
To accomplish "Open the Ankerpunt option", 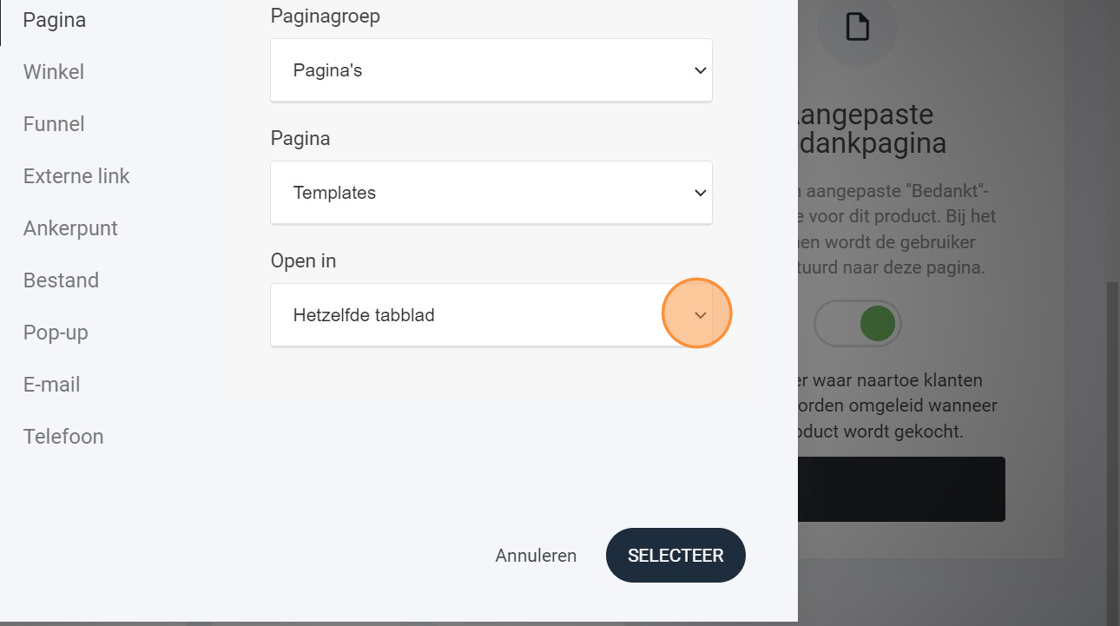I will 70,228.
